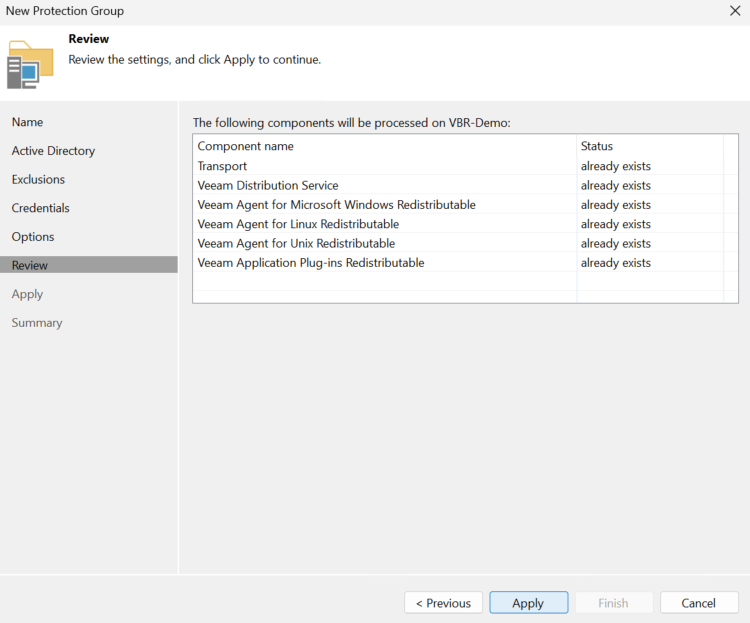Viewport: 750px width, 623px height.
Task: Click the protection group folder icon
Action: 30,65
